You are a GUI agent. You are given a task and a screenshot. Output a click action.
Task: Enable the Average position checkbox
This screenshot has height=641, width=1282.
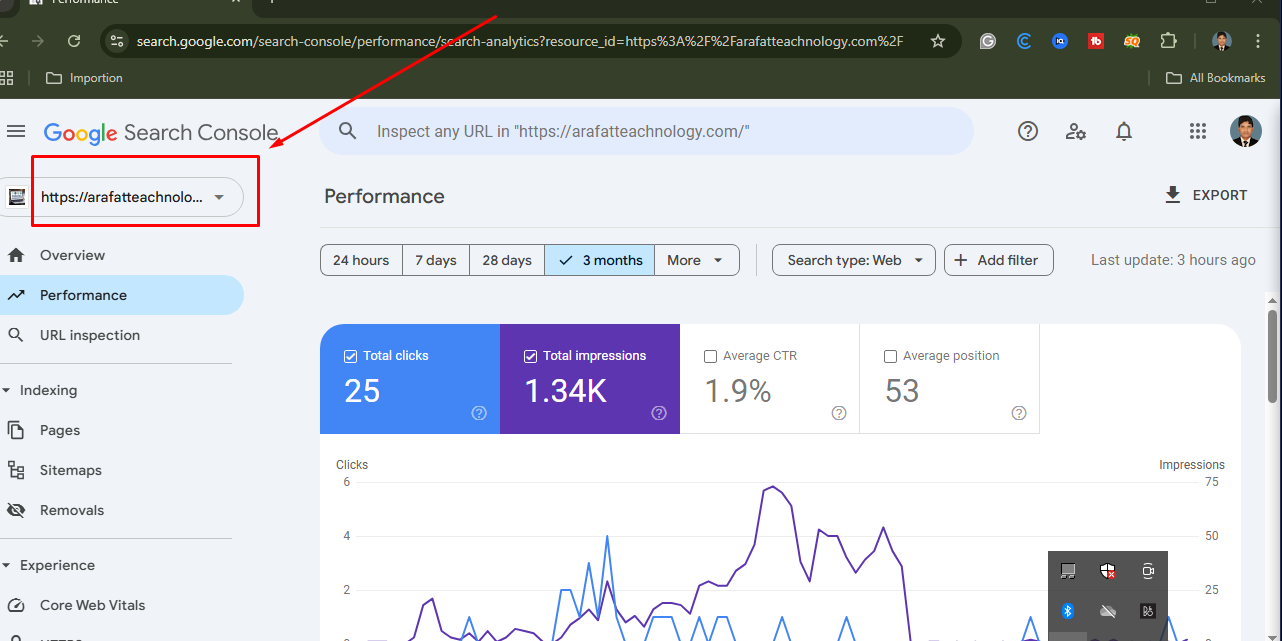[890, 356]
